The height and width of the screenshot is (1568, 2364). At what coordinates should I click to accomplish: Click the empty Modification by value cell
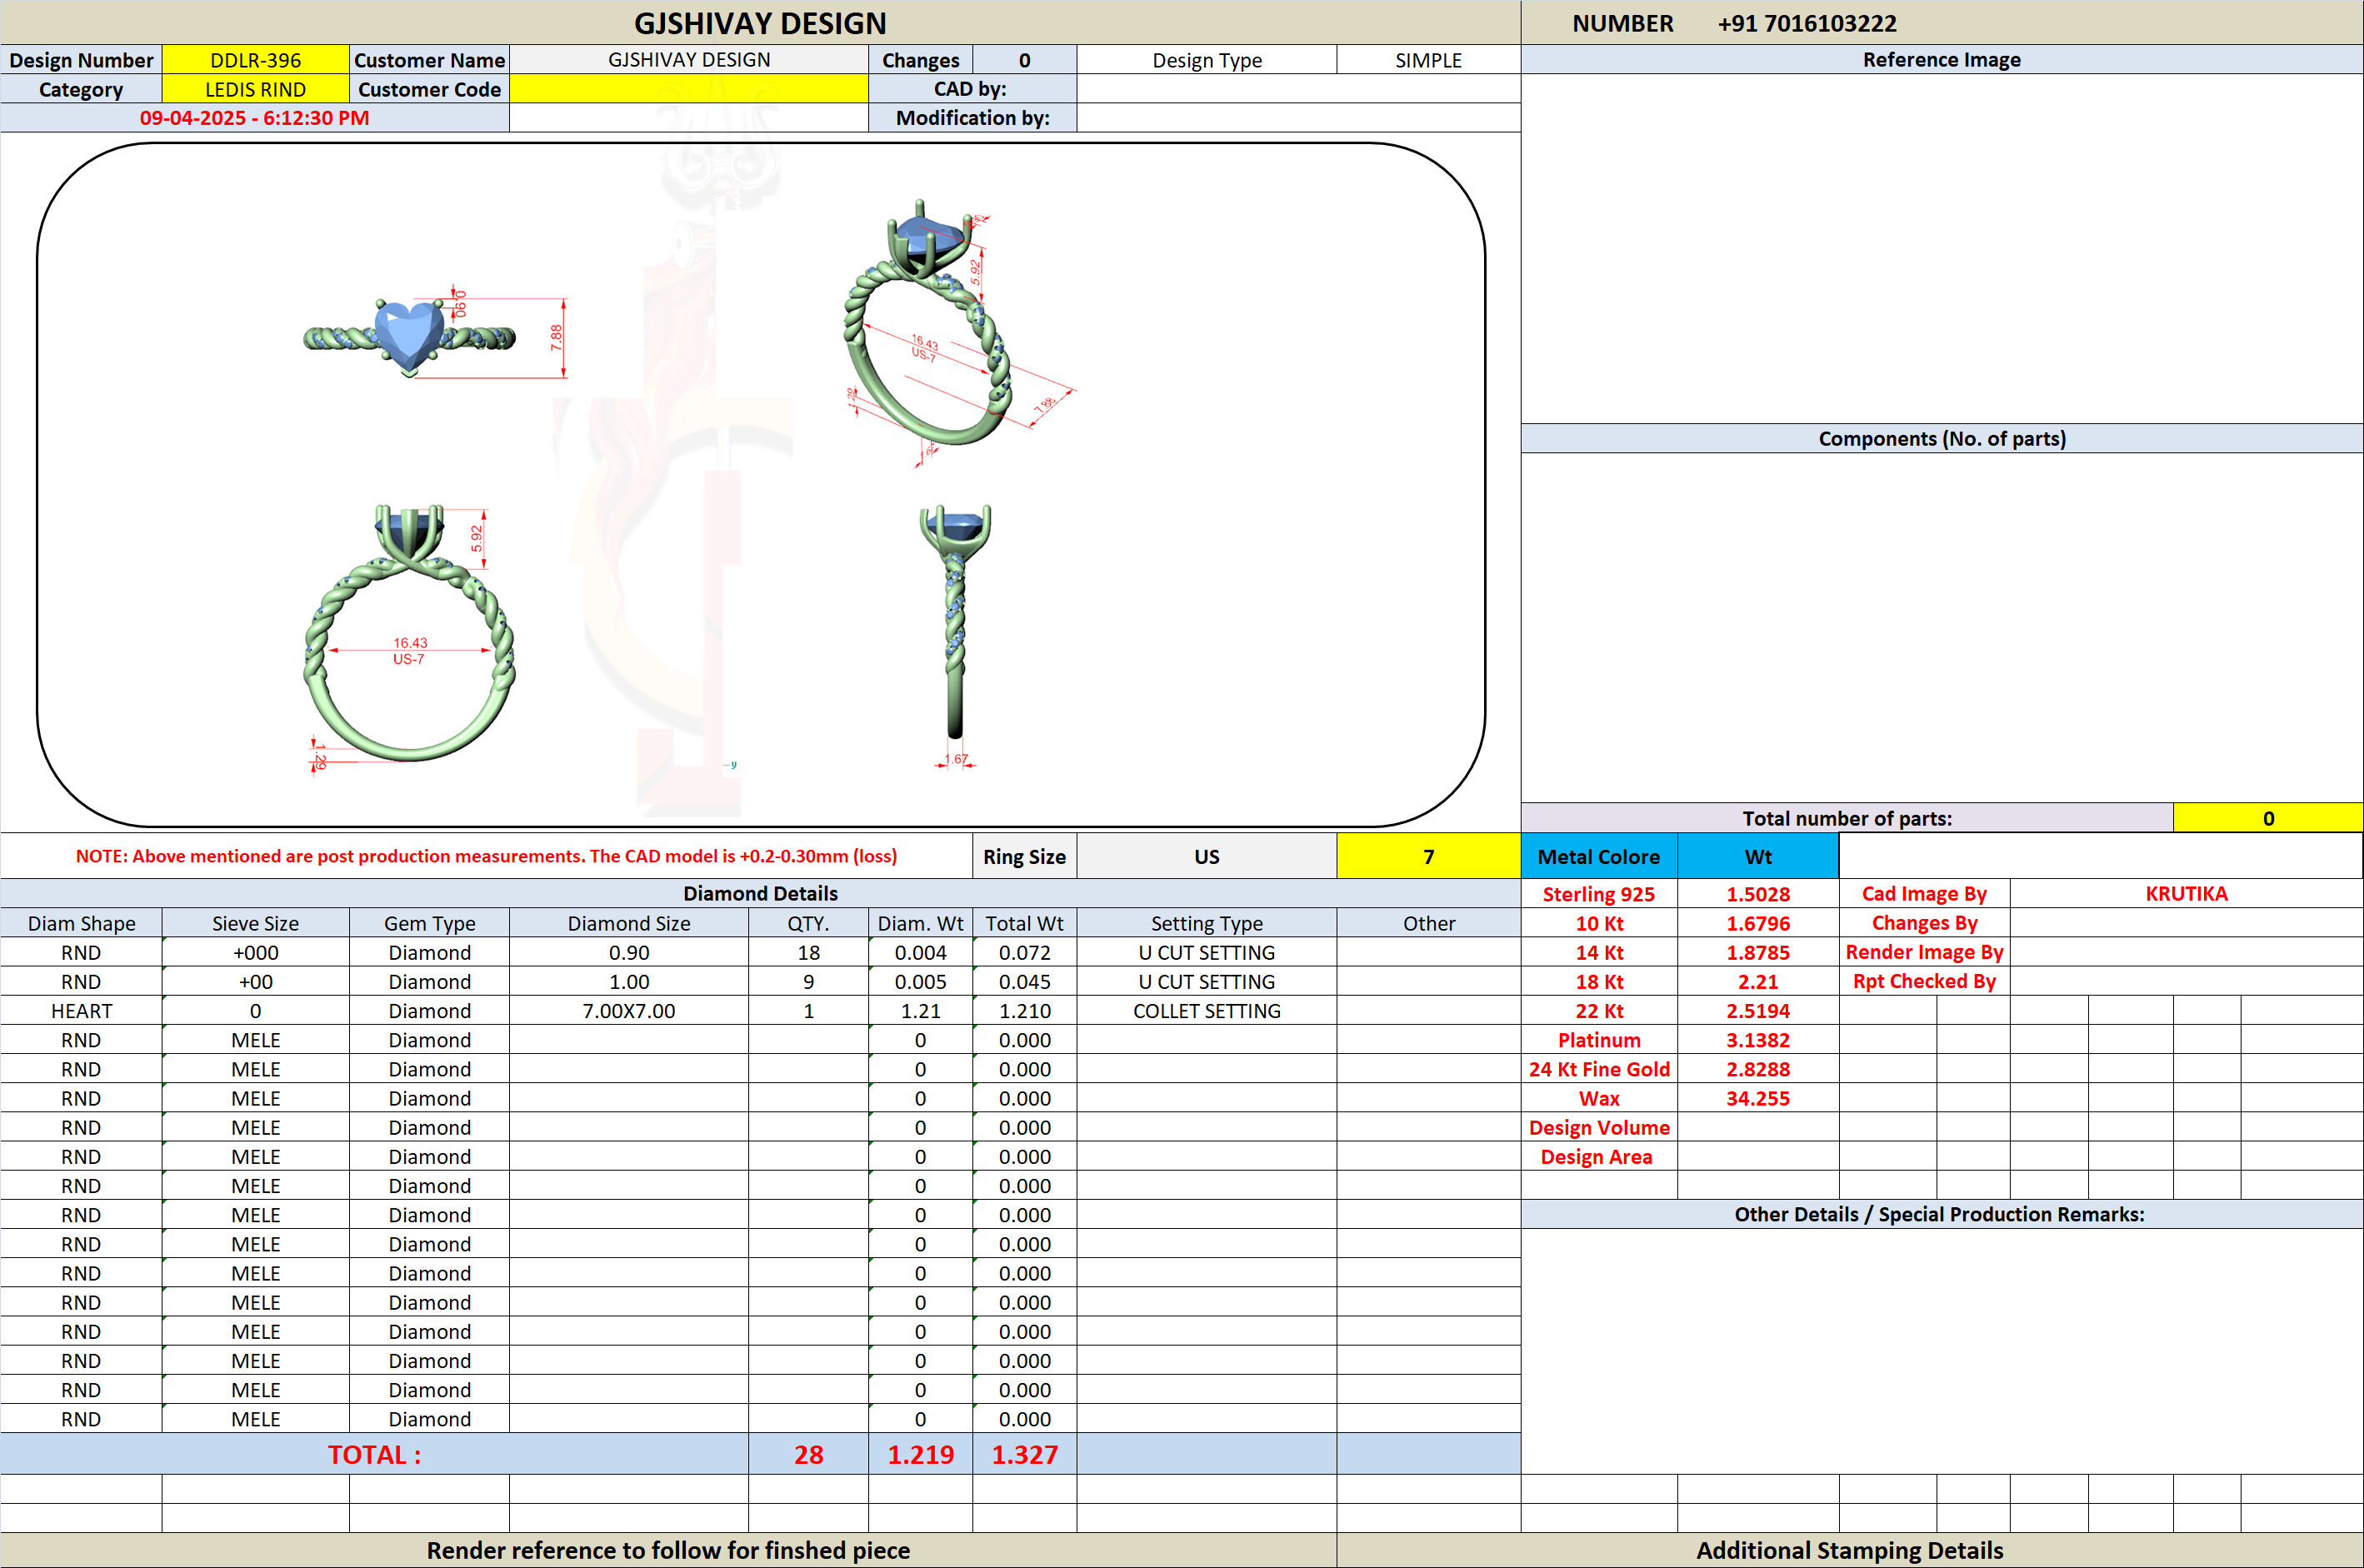pos(1299,118)
